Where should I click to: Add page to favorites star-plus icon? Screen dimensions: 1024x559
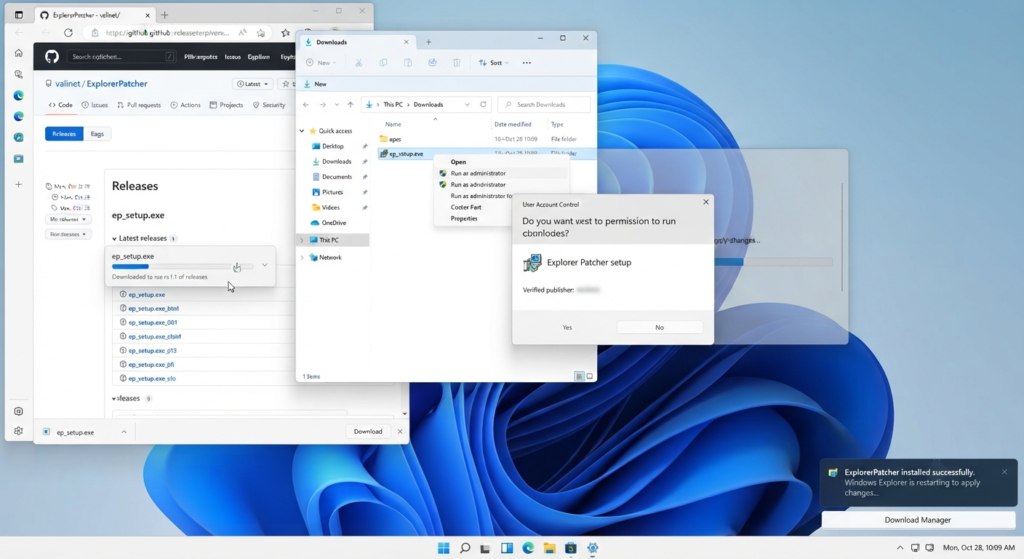[261, 33]
